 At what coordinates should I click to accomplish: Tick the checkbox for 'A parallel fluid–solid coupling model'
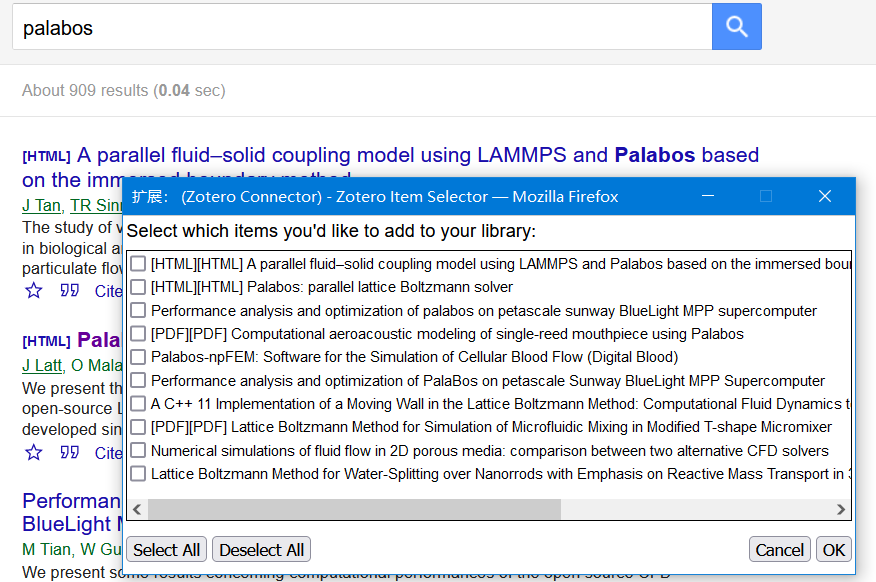point(138,264)
